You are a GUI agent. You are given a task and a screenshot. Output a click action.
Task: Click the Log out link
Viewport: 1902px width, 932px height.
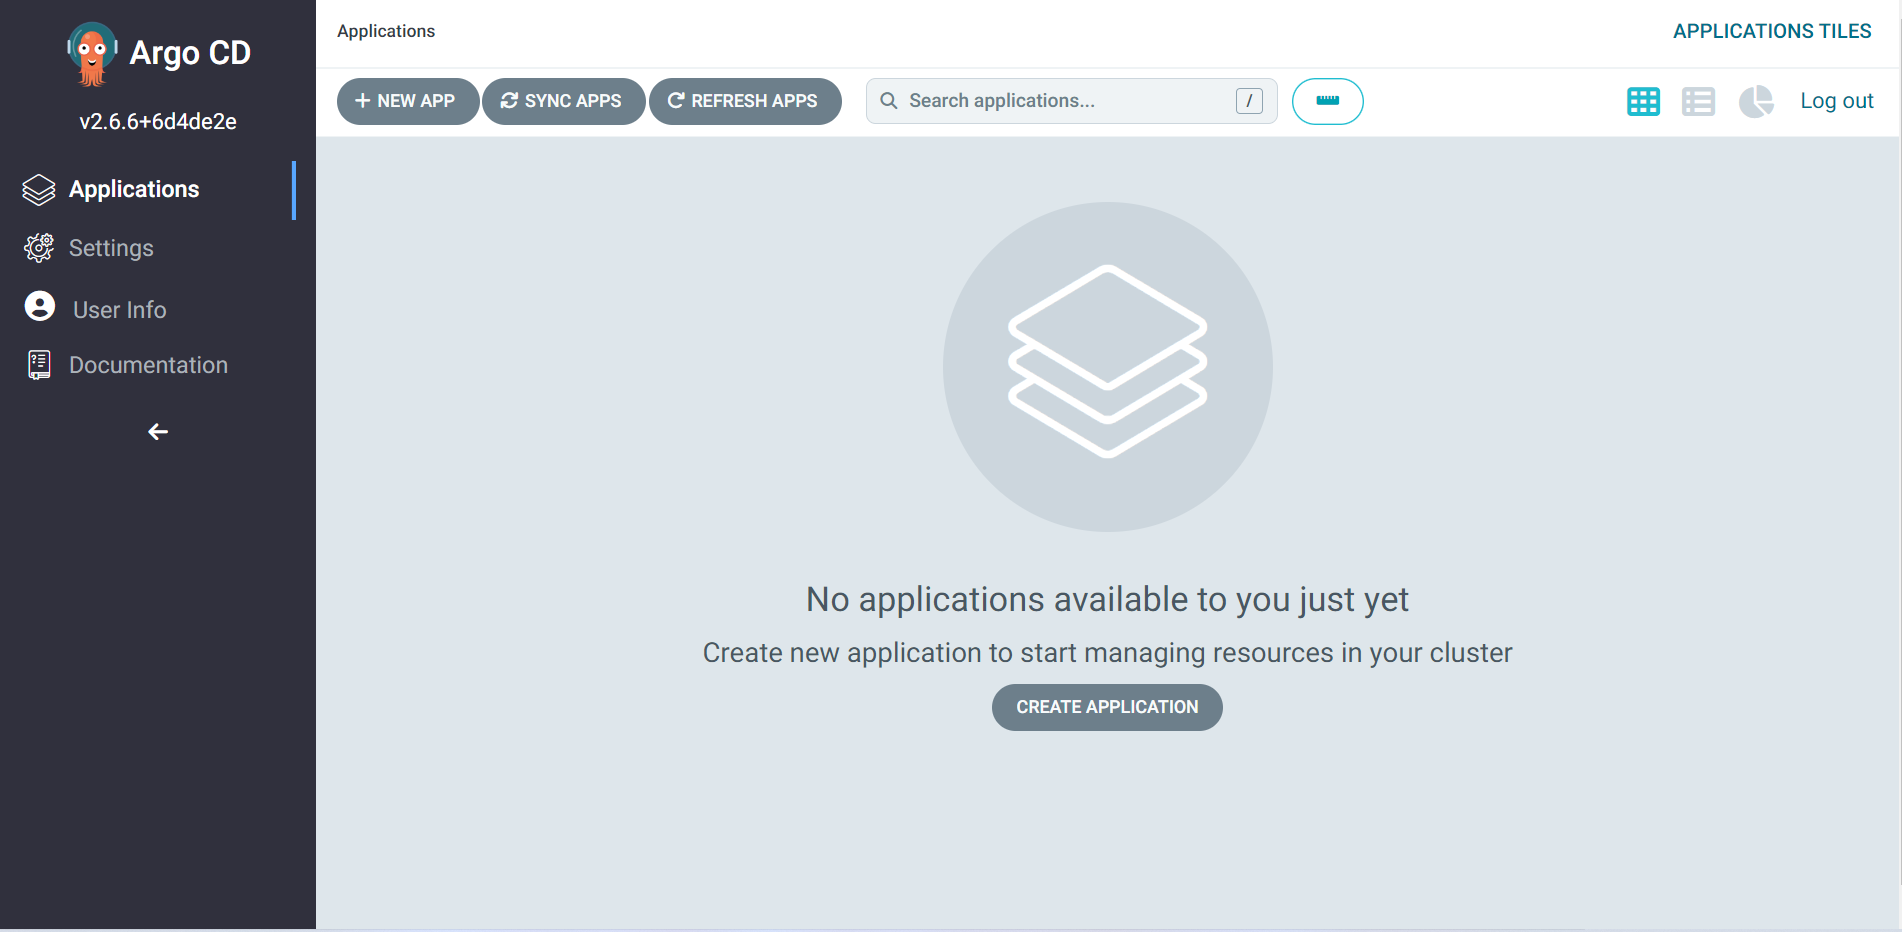pyautogui.click(x=1837, y=100)
